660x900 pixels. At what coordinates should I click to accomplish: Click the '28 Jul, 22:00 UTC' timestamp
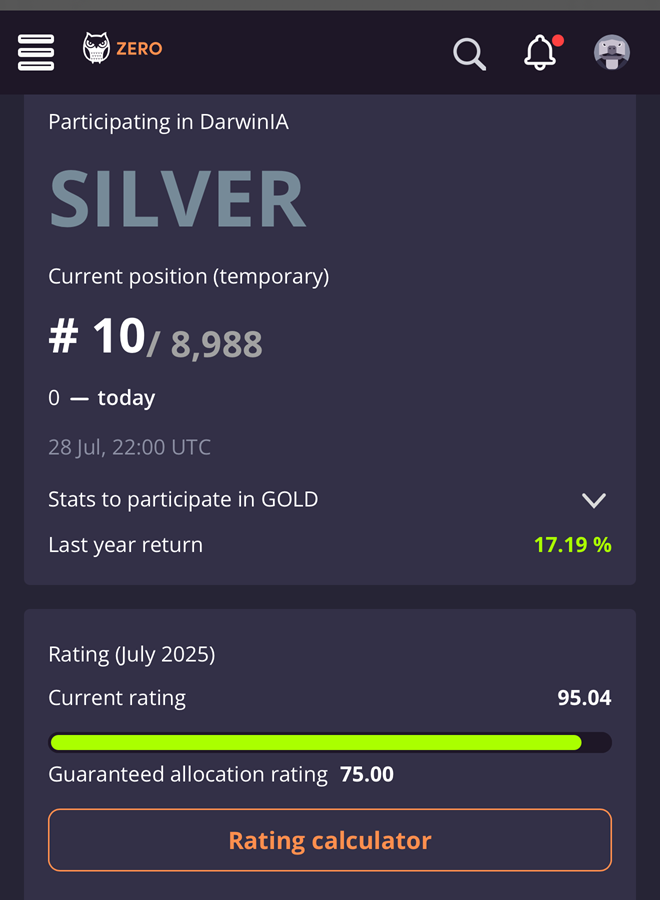tap(129, 447)
